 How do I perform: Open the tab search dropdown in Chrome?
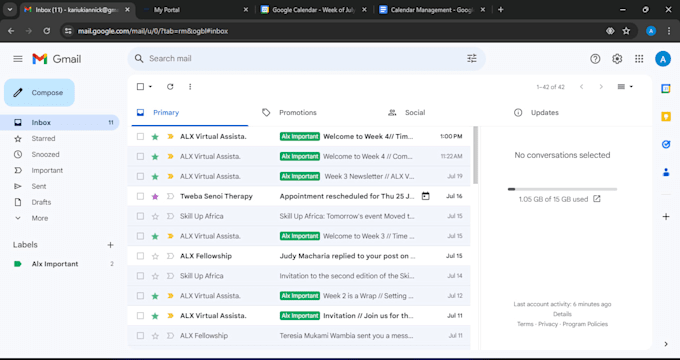point(10,10)
